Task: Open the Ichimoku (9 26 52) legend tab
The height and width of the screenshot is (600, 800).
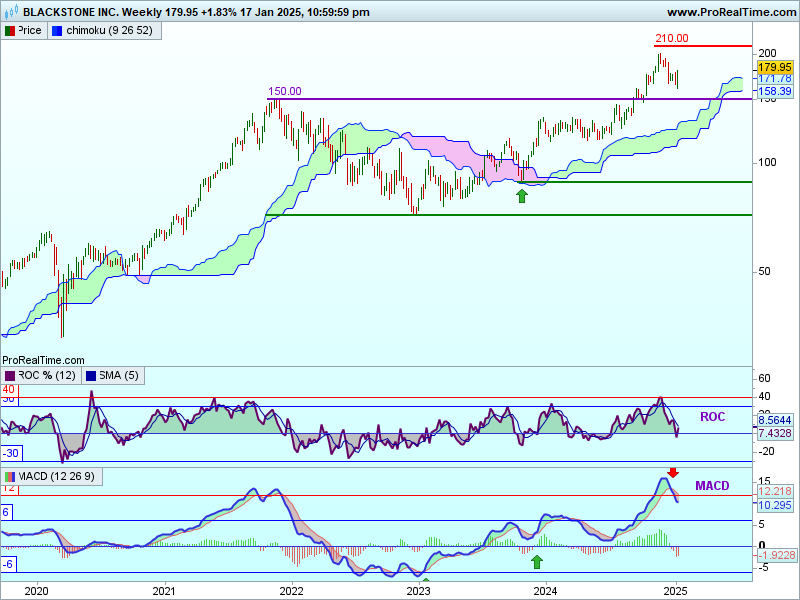Action: [x=105, y=31]
